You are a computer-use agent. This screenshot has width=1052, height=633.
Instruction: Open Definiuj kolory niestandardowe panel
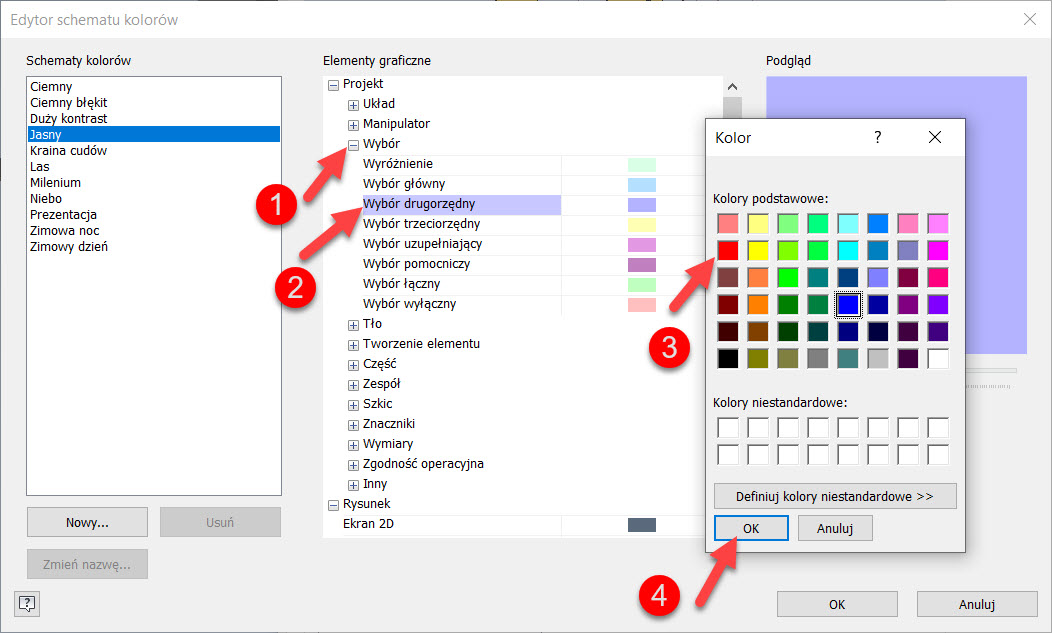point(834,495)
